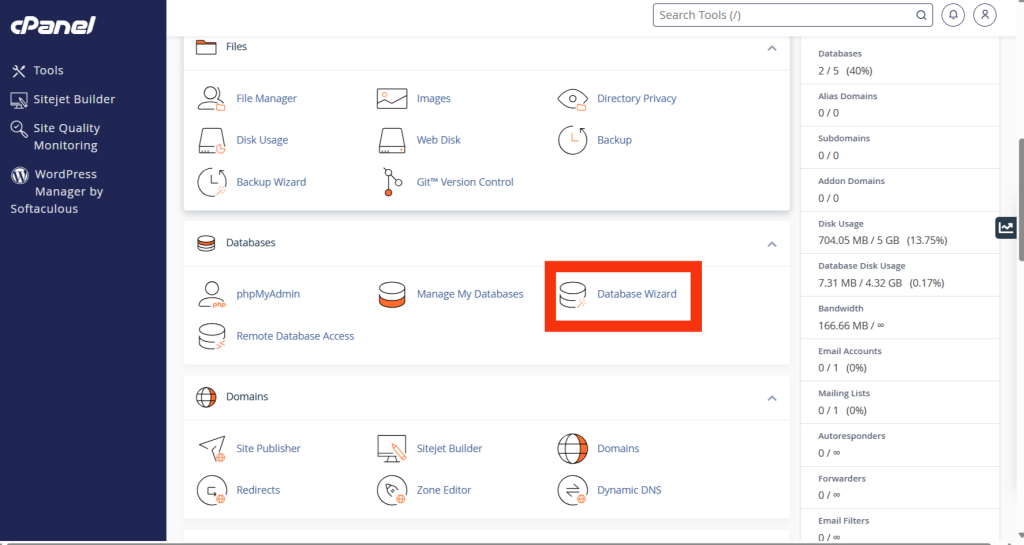Click the Zone Editor icon
Image resolution: width=1024 pixels, height=545 pixels.
click(392, 490)
